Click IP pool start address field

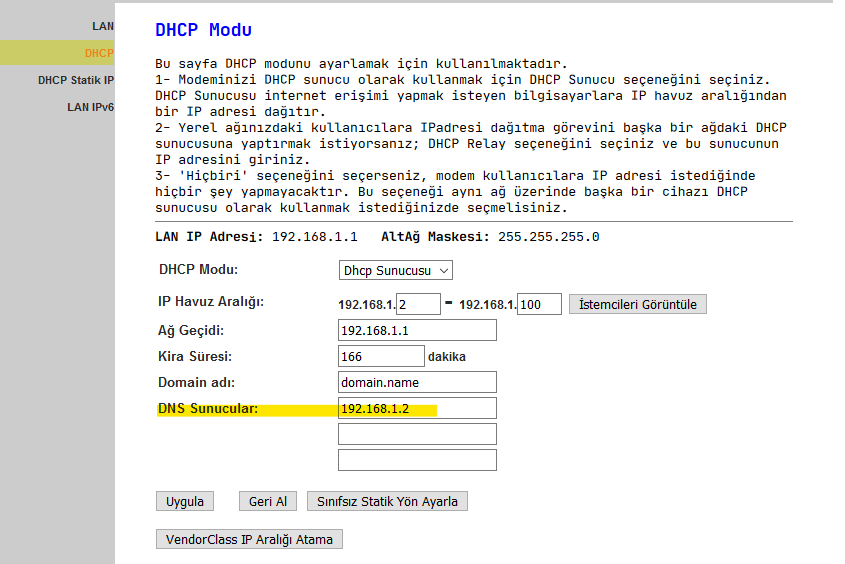tap(418, 304)
